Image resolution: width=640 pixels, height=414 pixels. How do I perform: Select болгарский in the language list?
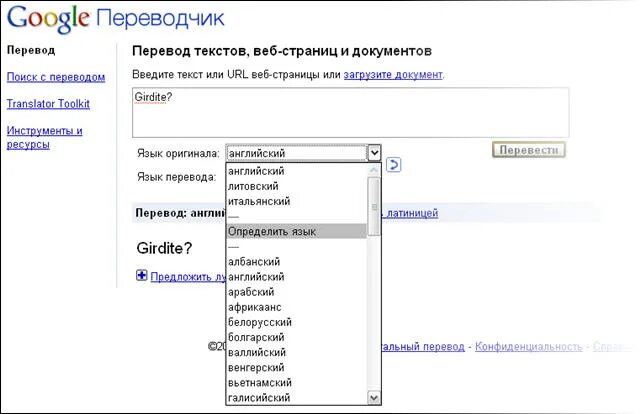coord(296,337)
